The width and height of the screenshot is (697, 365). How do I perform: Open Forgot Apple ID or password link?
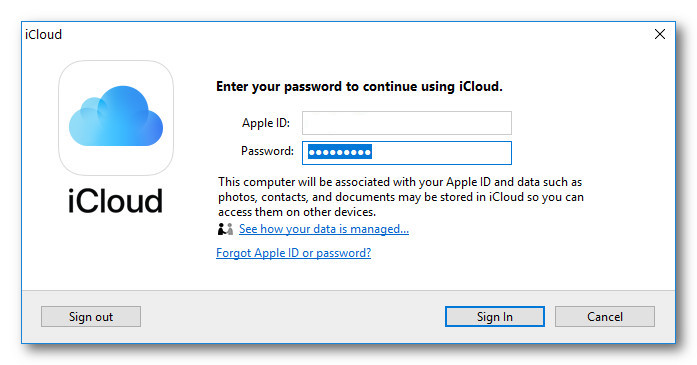(x=293, y=253)
